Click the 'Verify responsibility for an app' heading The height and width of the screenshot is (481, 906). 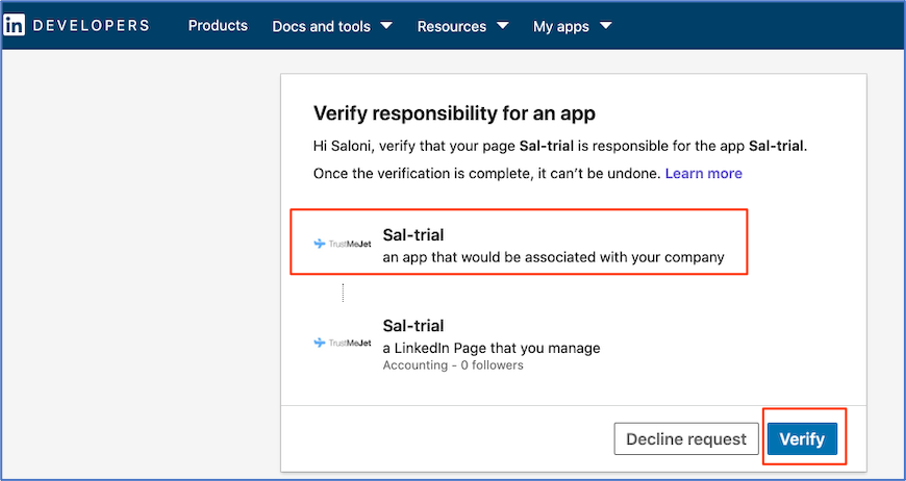(x=454, y=113)
